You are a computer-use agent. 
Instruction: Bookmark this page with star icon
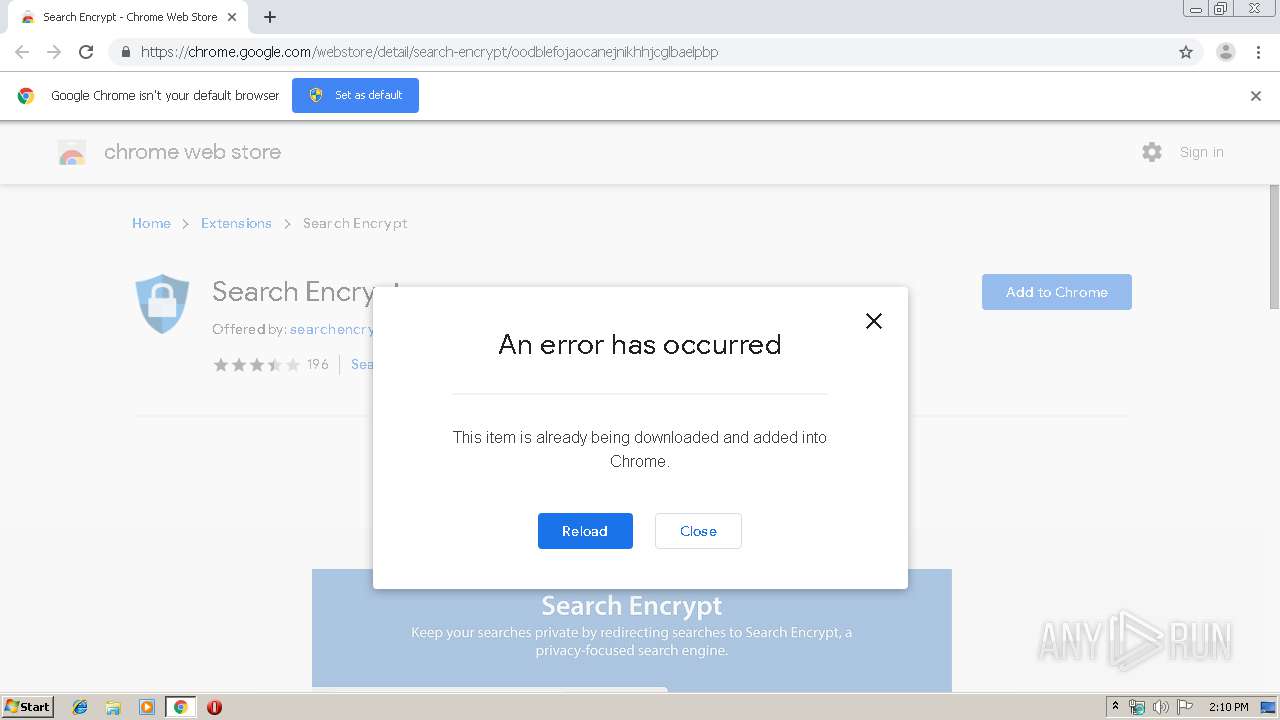point(1186,52)
